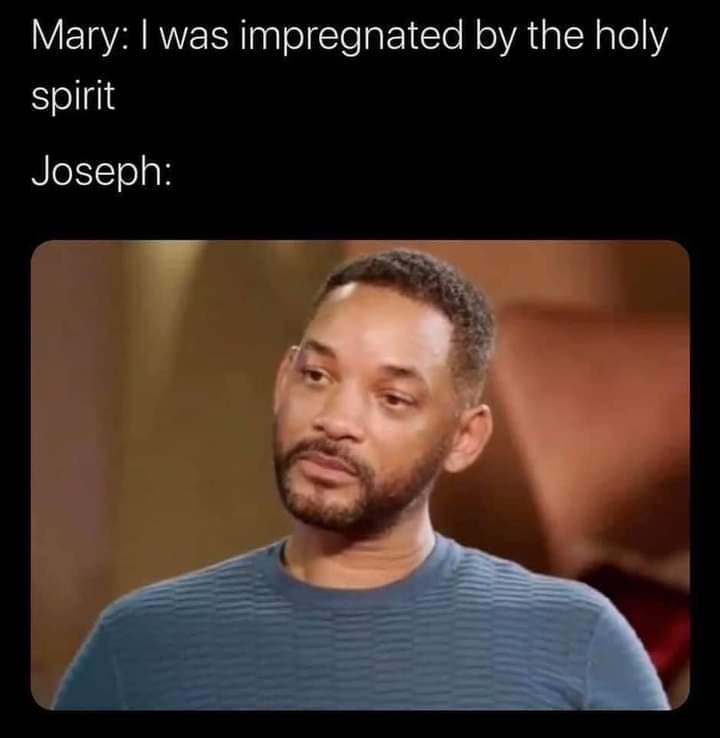The width and height of the screenshot is (720, 738).
Task: Open the embedded photo of the man
Action: click(x=360, y=475)
